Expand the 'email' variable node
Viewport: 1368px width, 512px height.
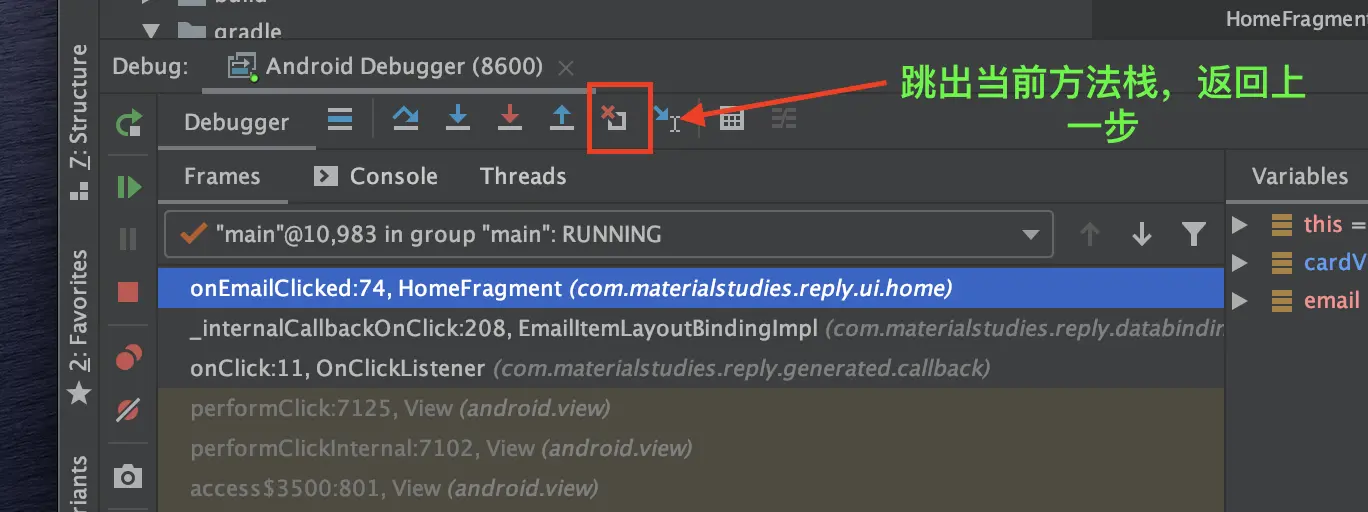tap(1240, 301)
